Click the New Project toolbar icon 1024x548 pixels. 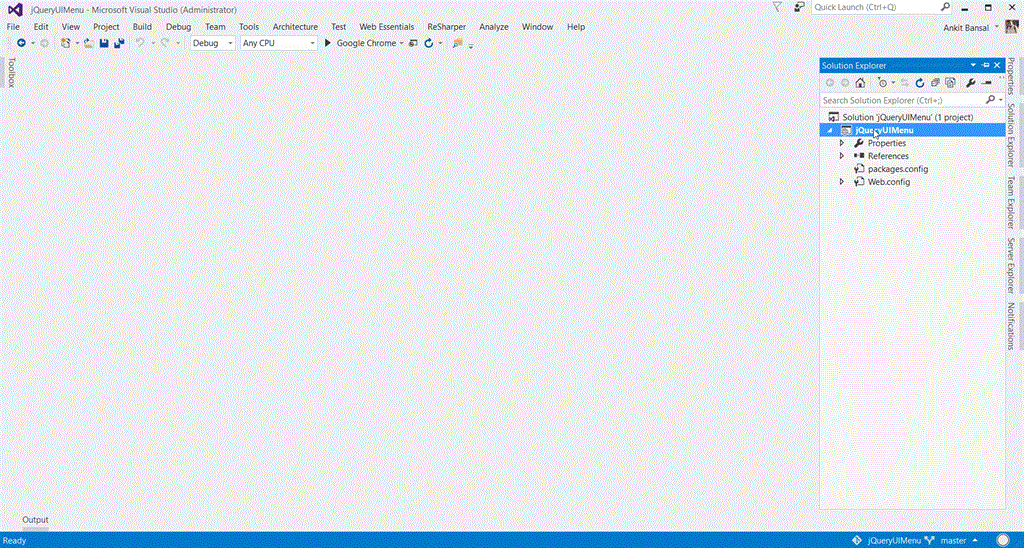[x=65, y=43]
